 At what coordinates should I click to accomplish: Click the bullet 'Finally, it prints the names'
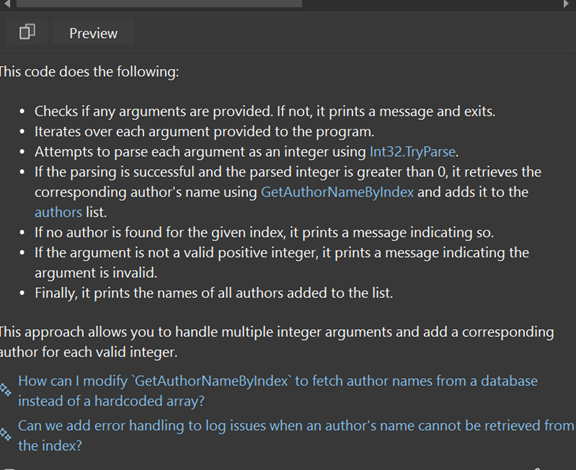point(214,293)
